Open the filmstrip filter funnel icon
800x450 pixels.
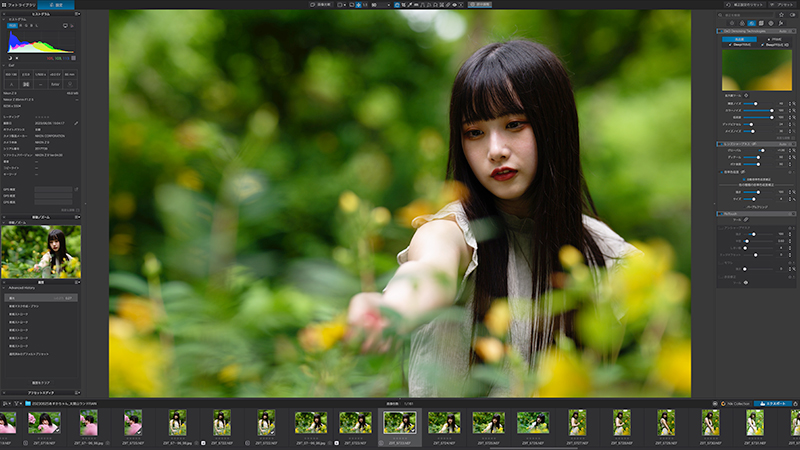[17, 404]
